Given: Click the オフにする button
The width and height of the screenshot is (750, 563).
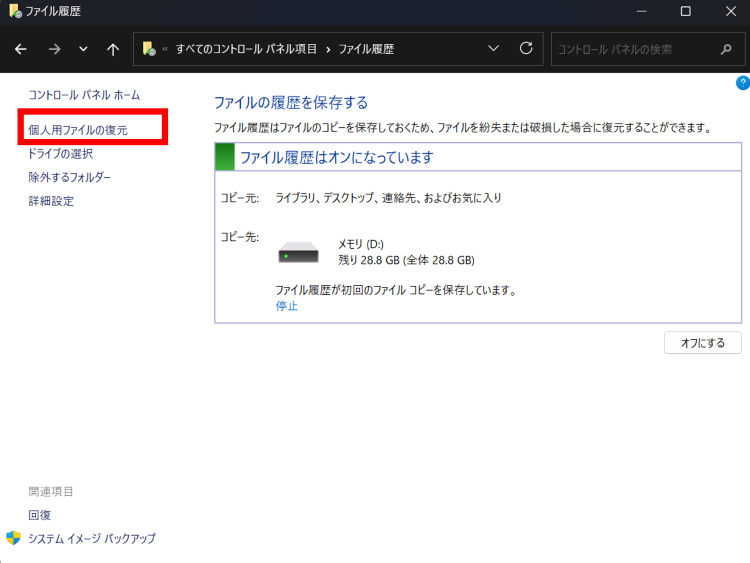Looking at the screenshot, I should point(702,343).
